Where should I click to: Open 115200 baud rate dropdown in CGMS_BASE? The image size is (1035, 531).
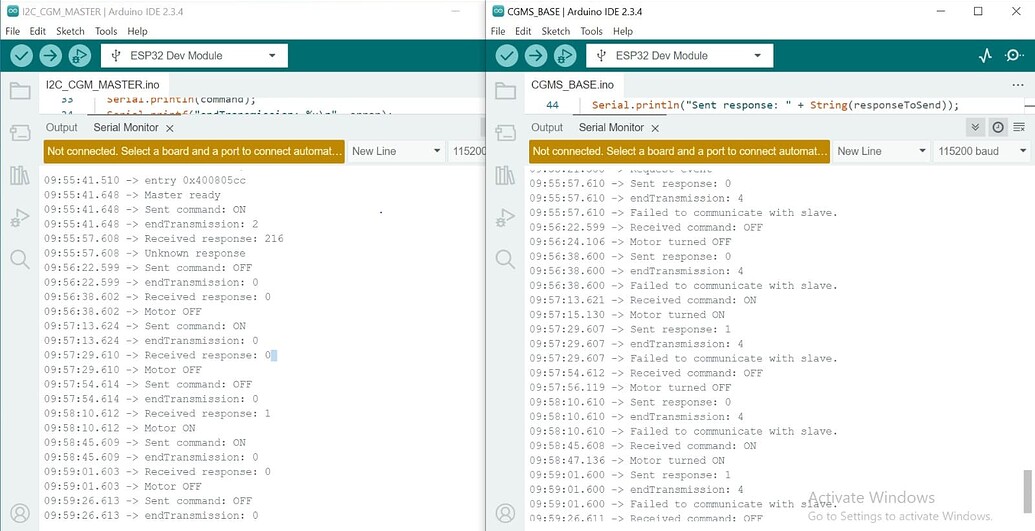tap(982, 151)
